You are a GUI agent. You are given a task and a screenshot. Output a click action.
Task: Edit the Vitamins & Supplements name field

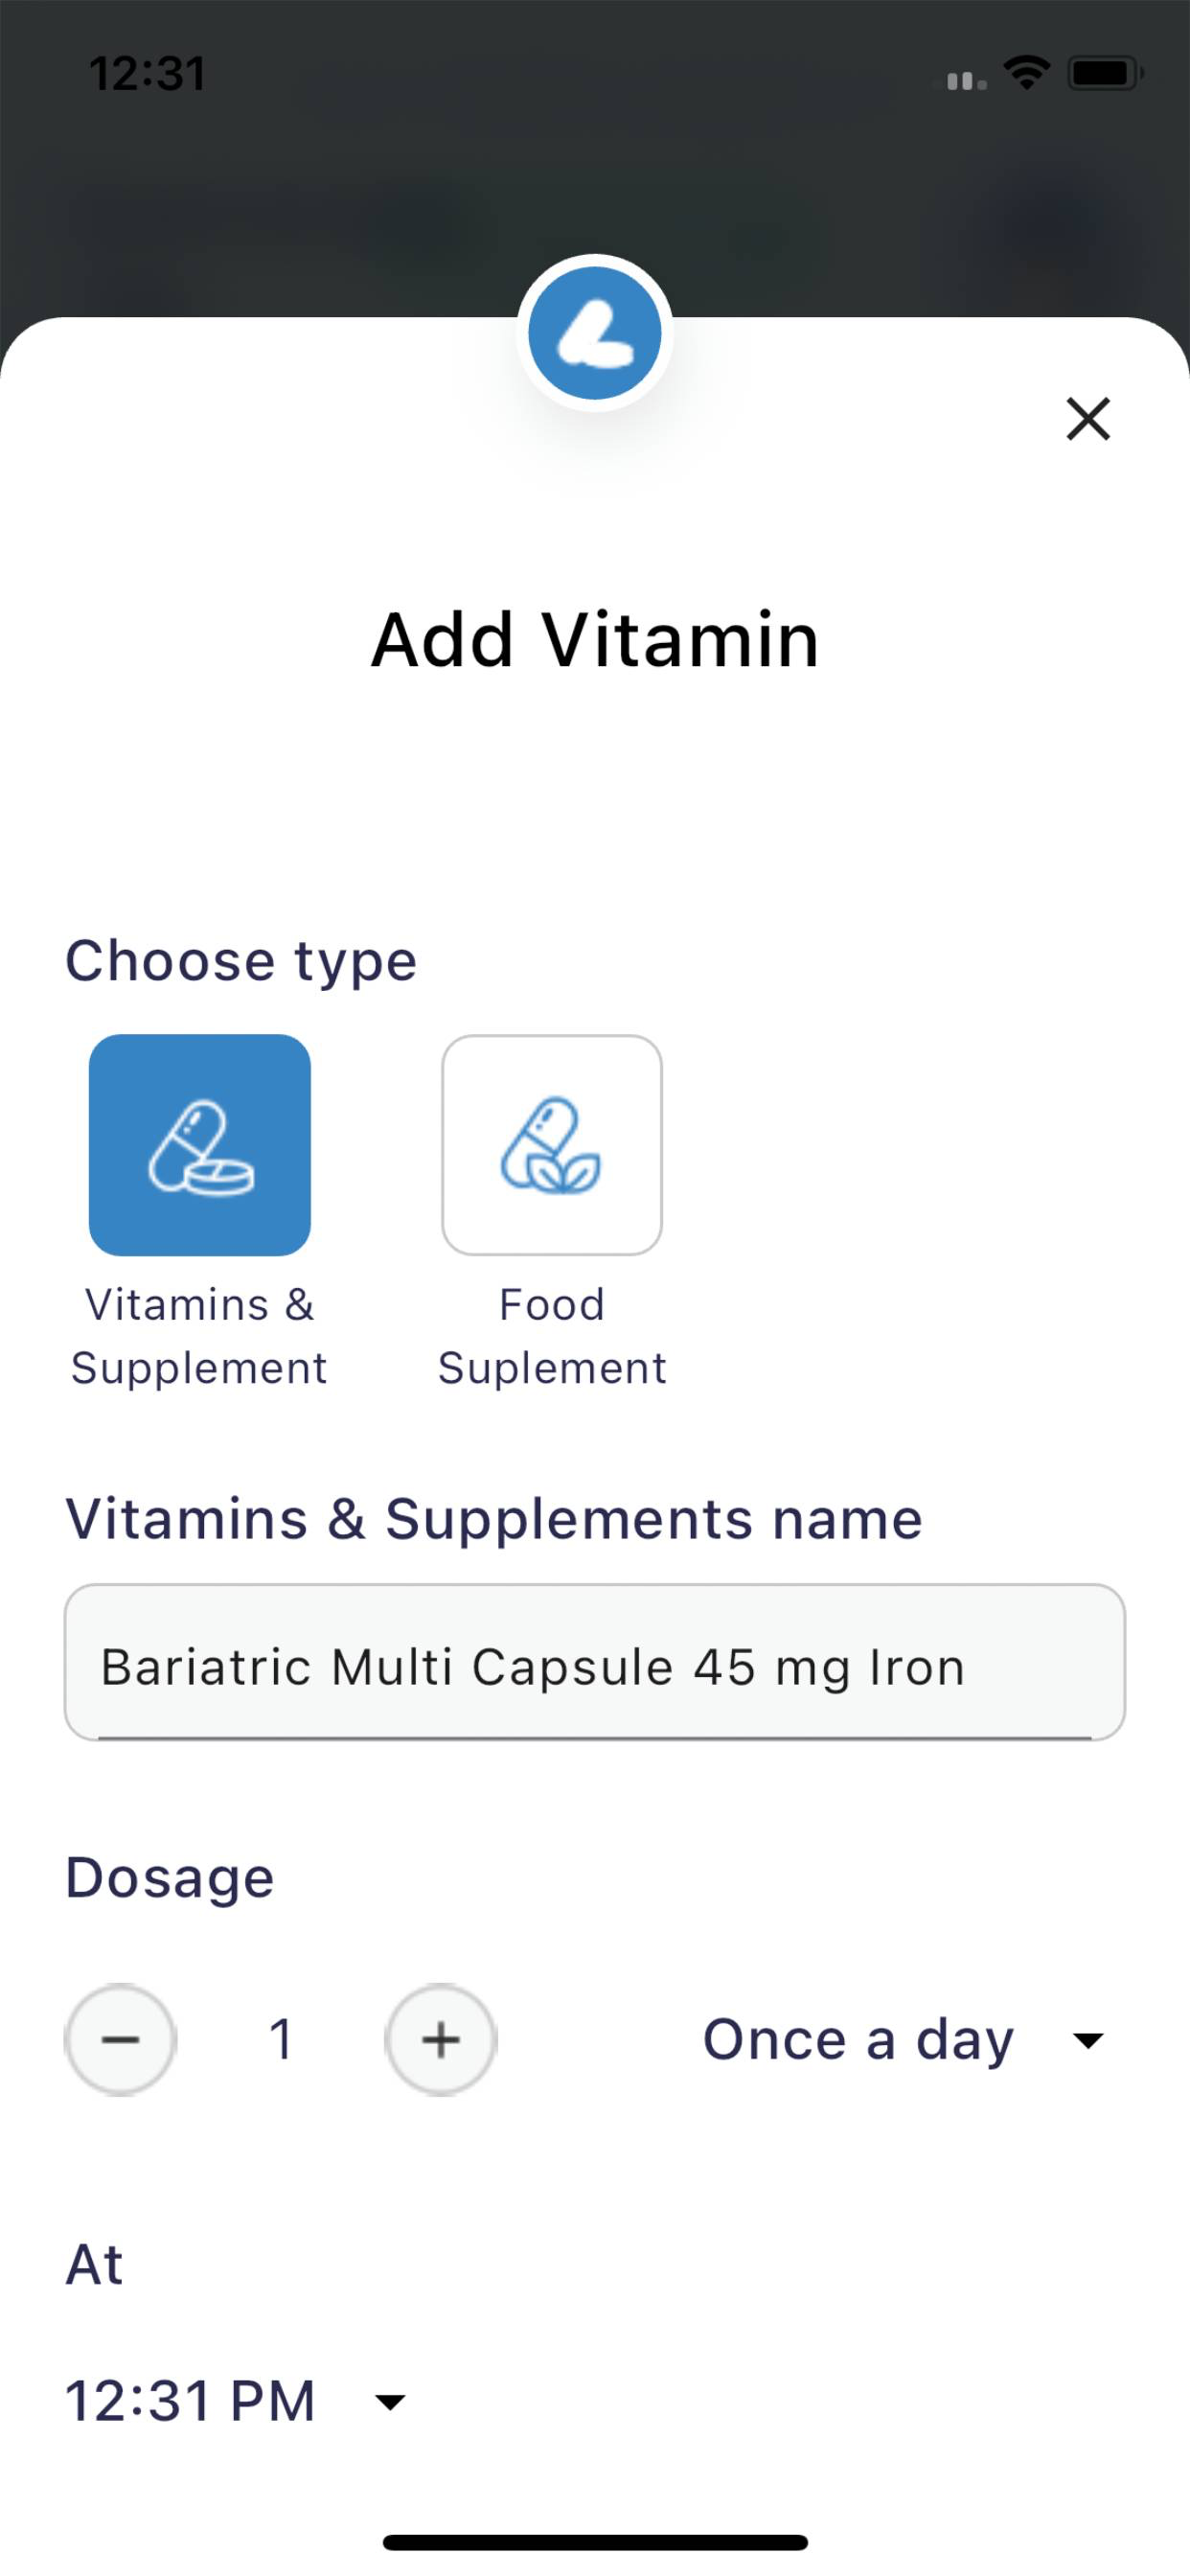(x=595, y=1662)
